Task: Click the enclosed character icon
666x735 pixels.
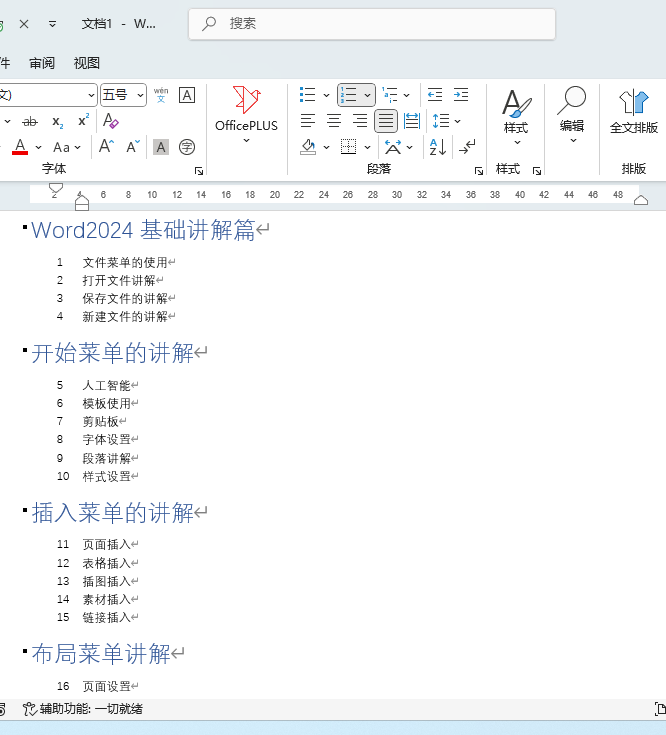Action: (x=187, y=147)
